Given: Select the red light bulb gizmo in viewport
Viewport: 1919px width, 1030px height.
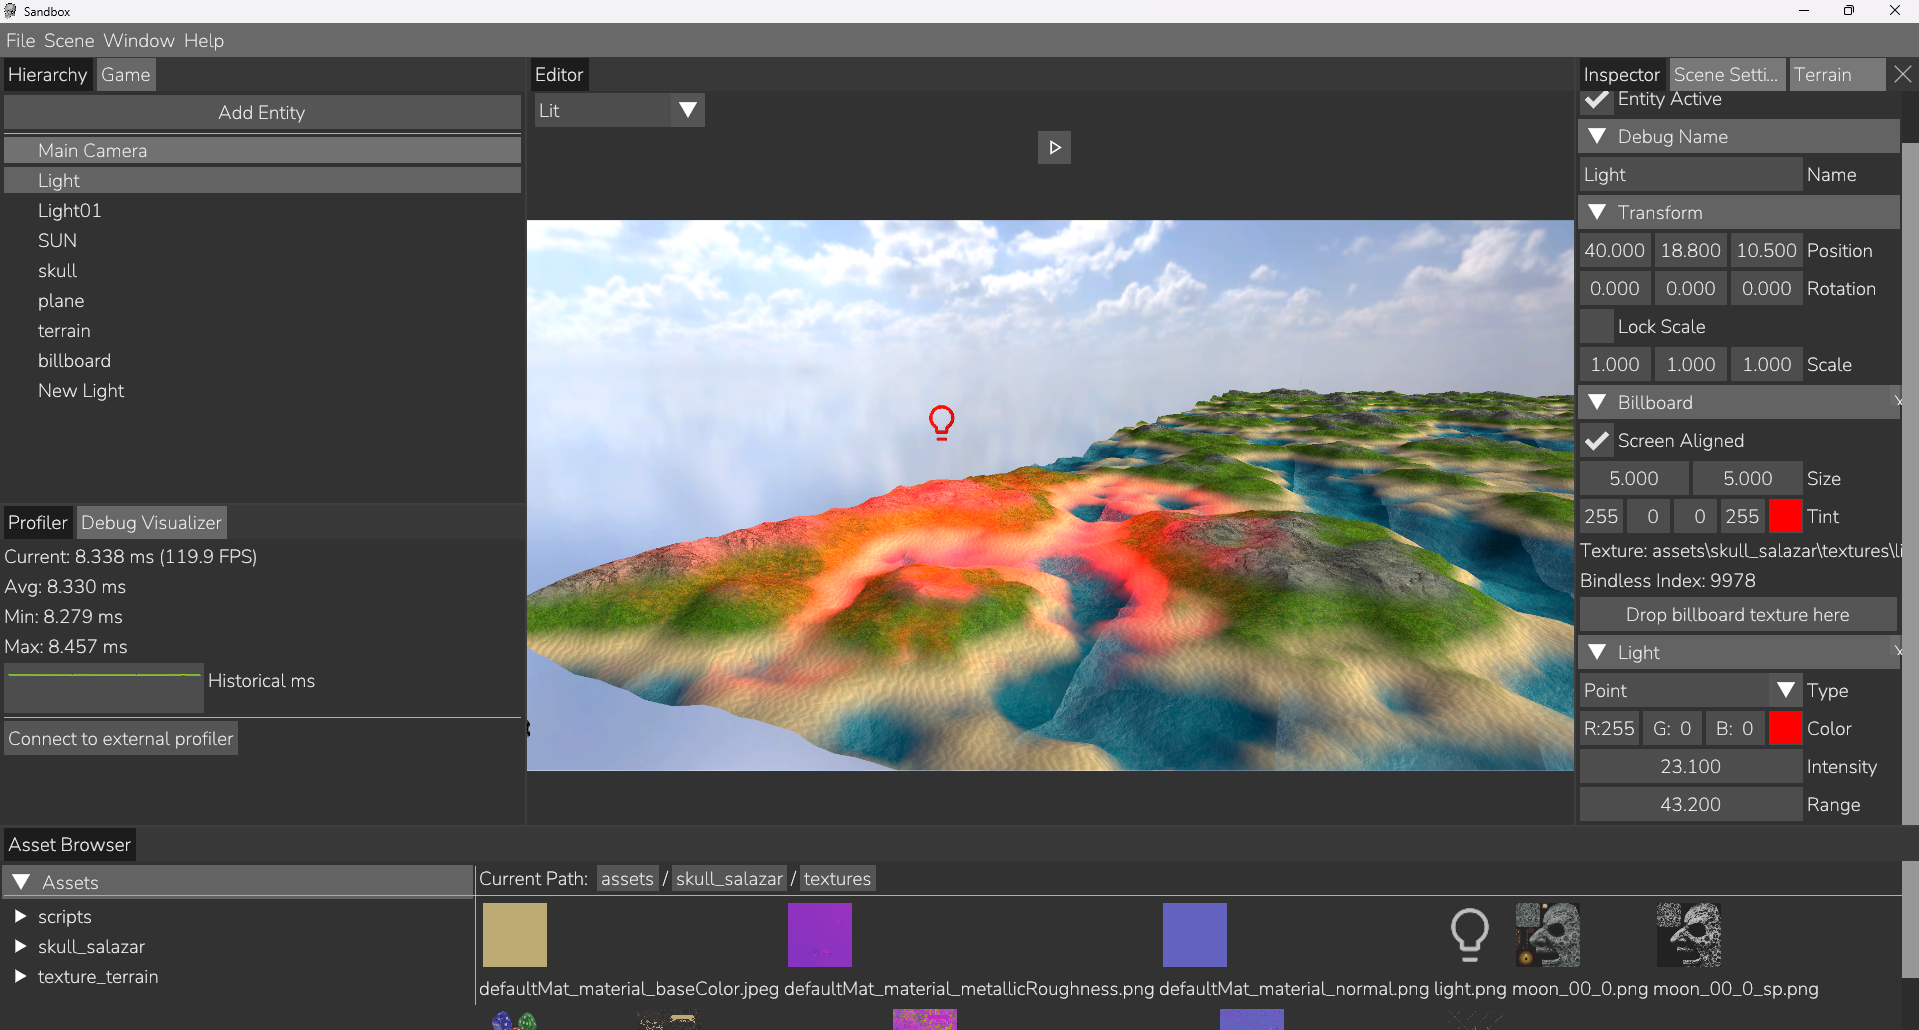Looking at the screenshot, I should click(x=941, y=423).
